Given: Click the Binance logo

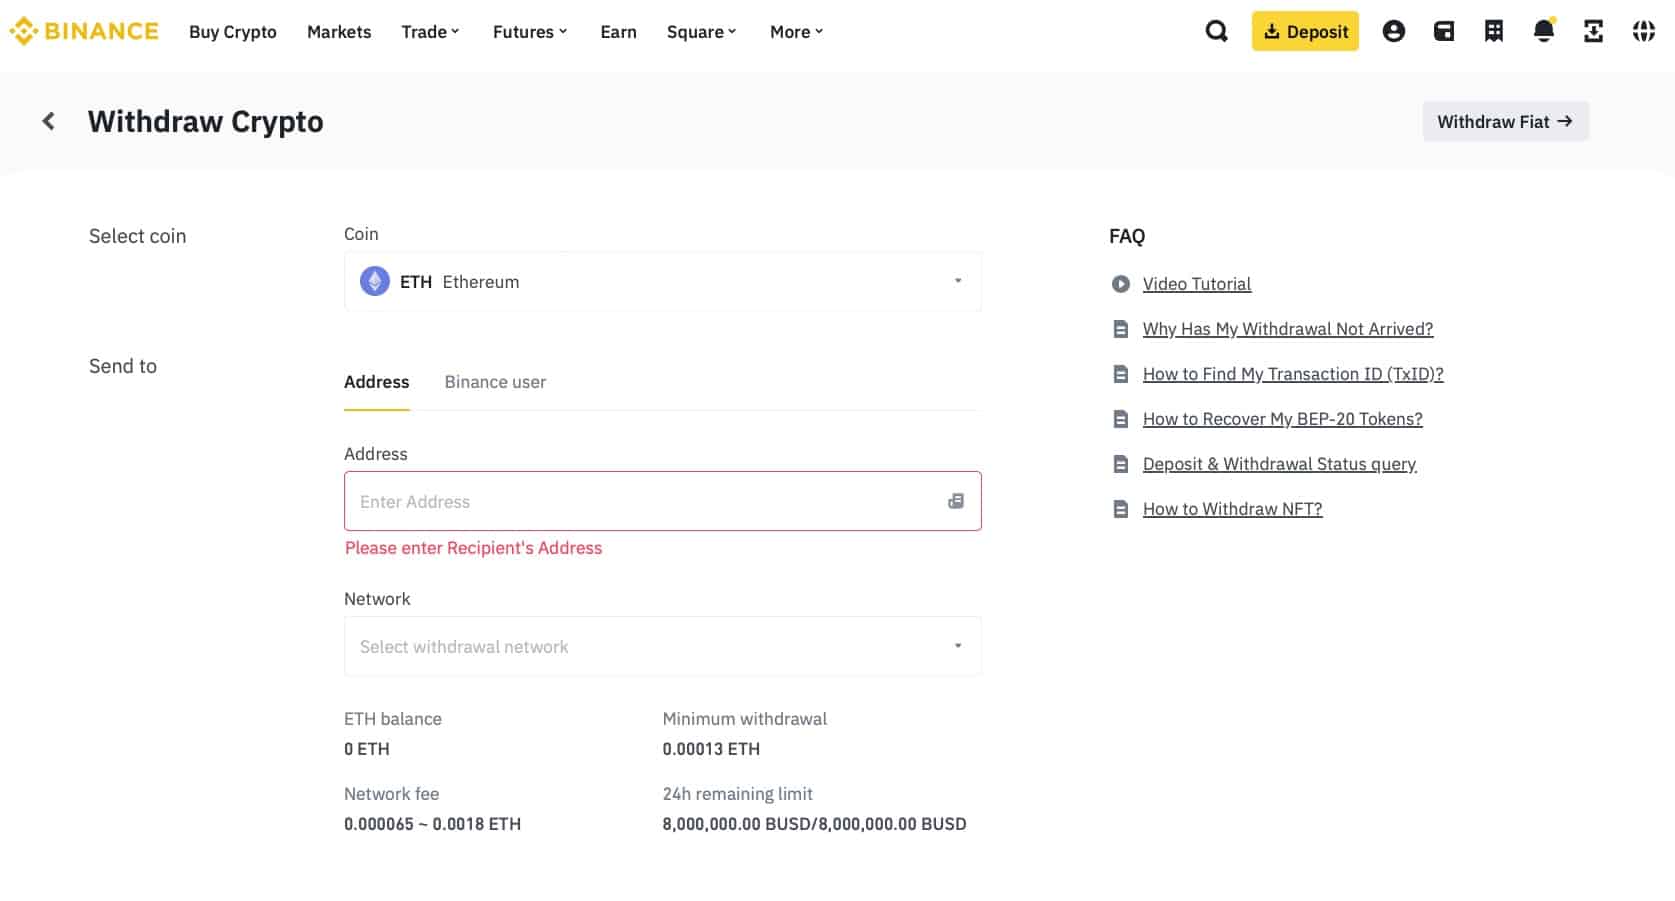Looking at the screenshot, I should (x=84, y=30).
